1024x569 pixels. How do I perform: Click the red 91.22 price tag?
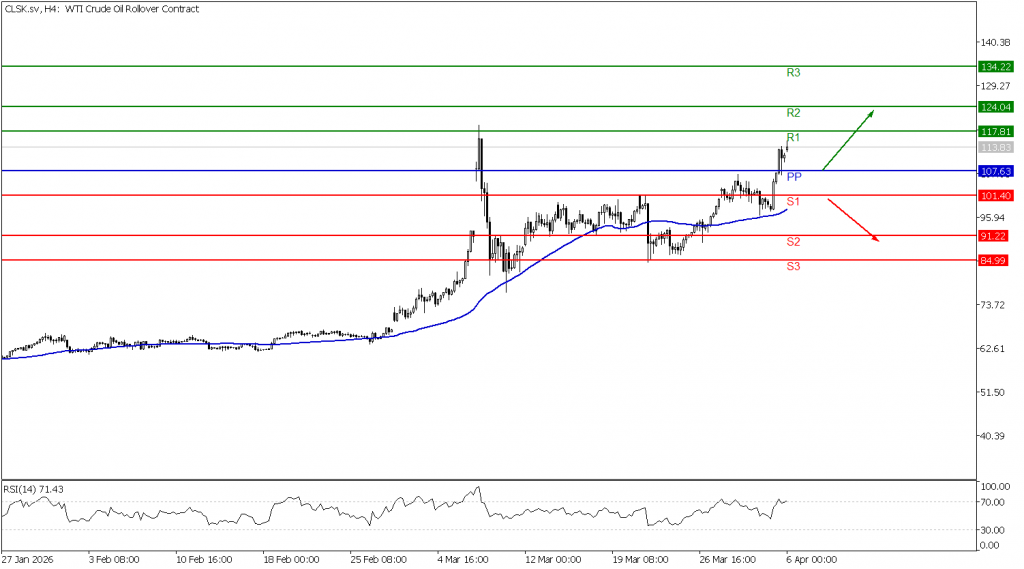click(x=993, y=236)
